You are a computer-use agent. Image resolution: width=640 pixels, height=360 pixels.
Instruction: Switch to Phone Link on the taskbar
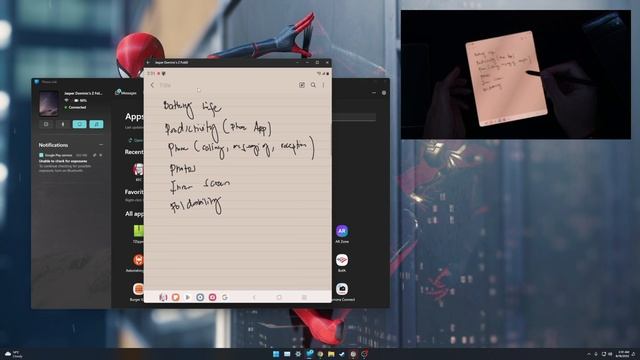point(309,354)
